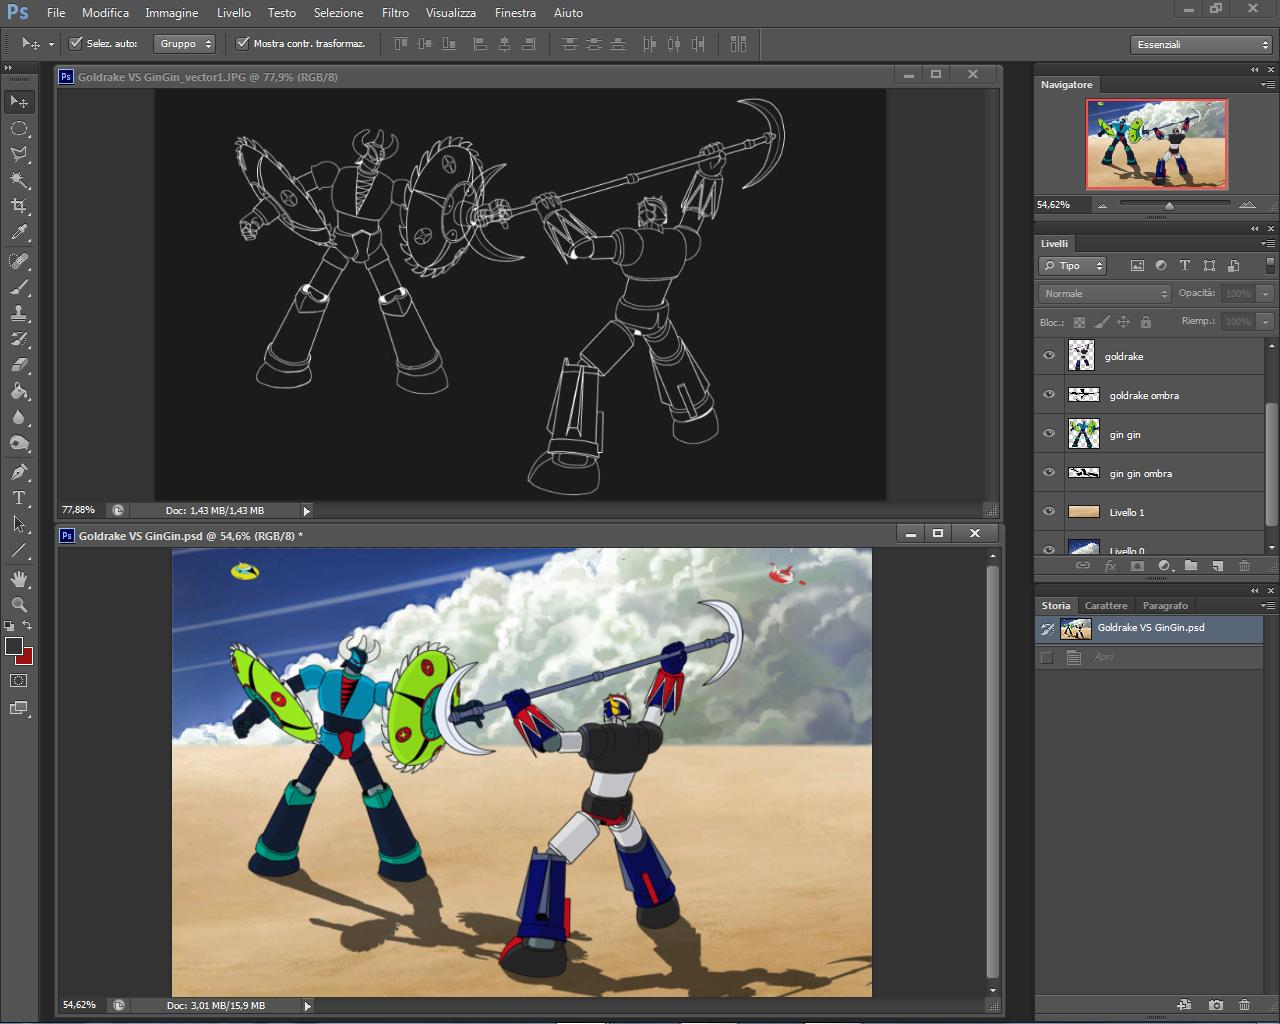This screenshot has height=1024, width=1280.
Task: Select the Elliptical Marquee tool
Action: [19, 128]
